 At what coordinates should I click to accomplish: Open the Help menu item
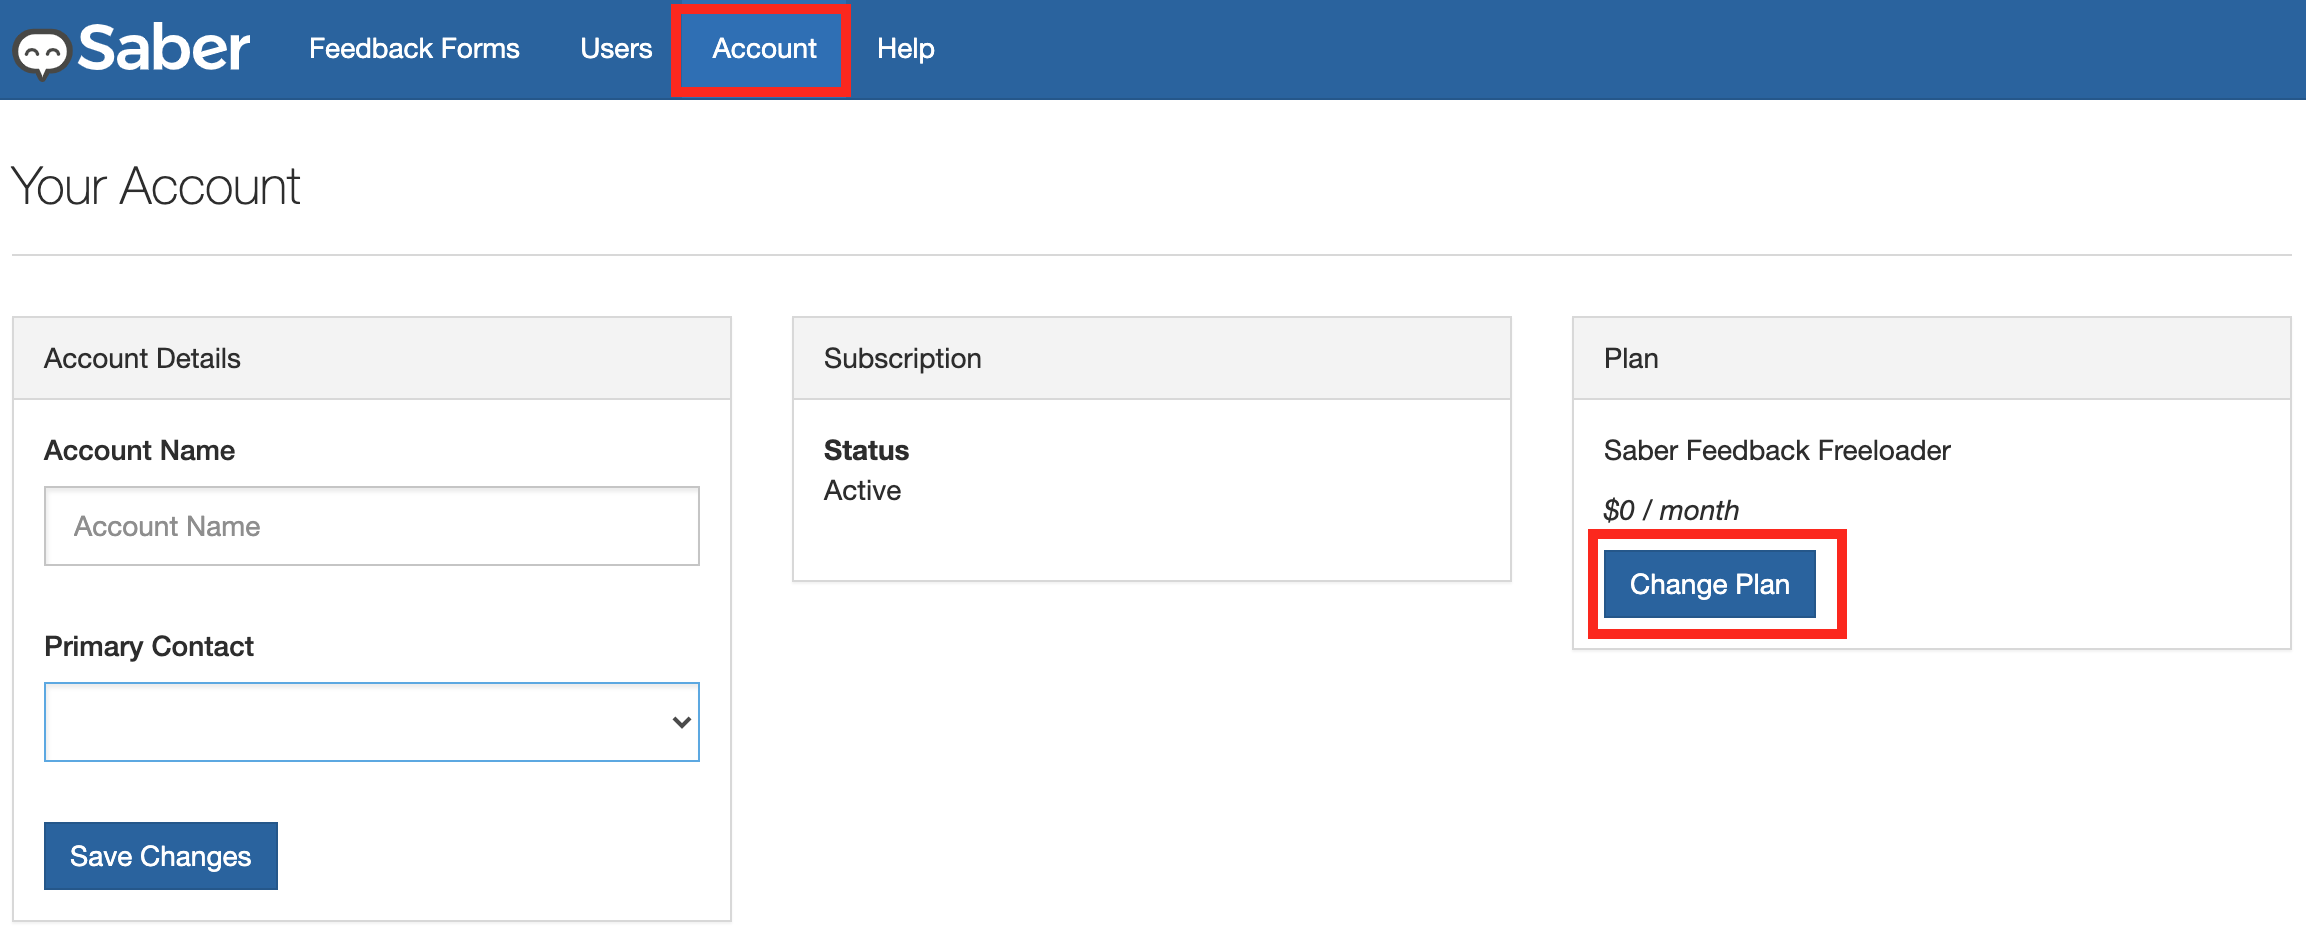pyautogui.click(x=905, y=49)
